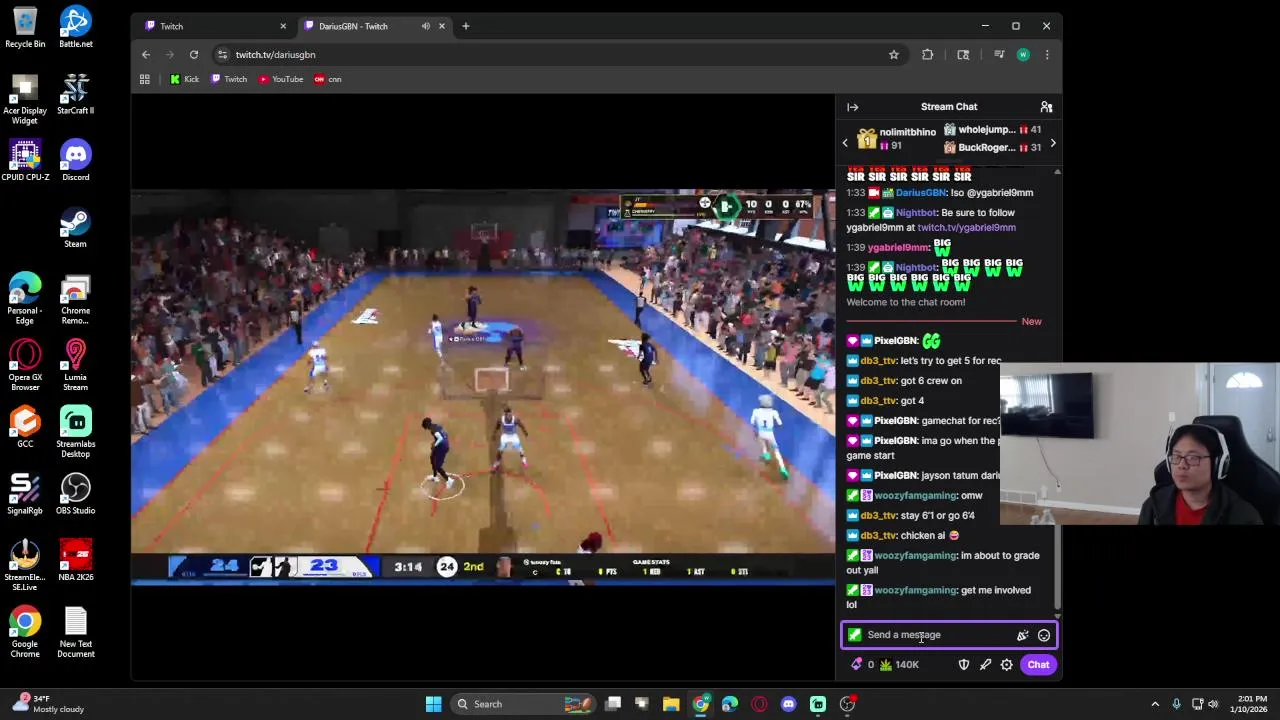This screenshot has height=720, width=1280.
Task: Open Chrome three-dot menu
Action: (x=1047, y=55)
